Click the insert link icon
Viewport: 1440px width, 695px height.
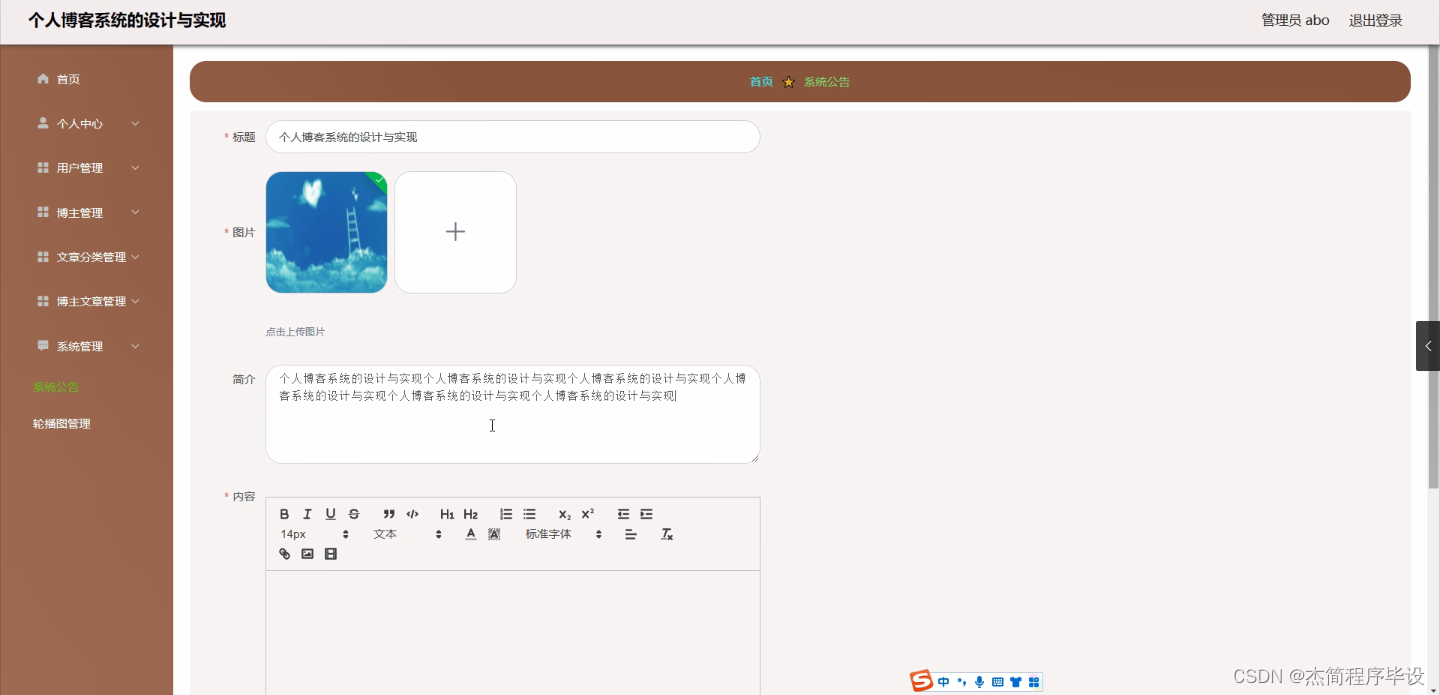[283, 553]
